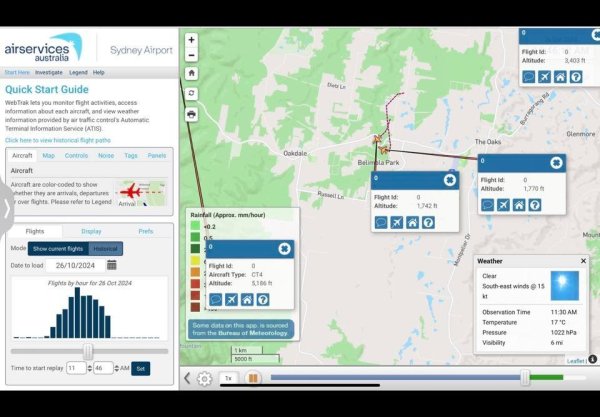Zoom in on the map

(x=191, y=40)
